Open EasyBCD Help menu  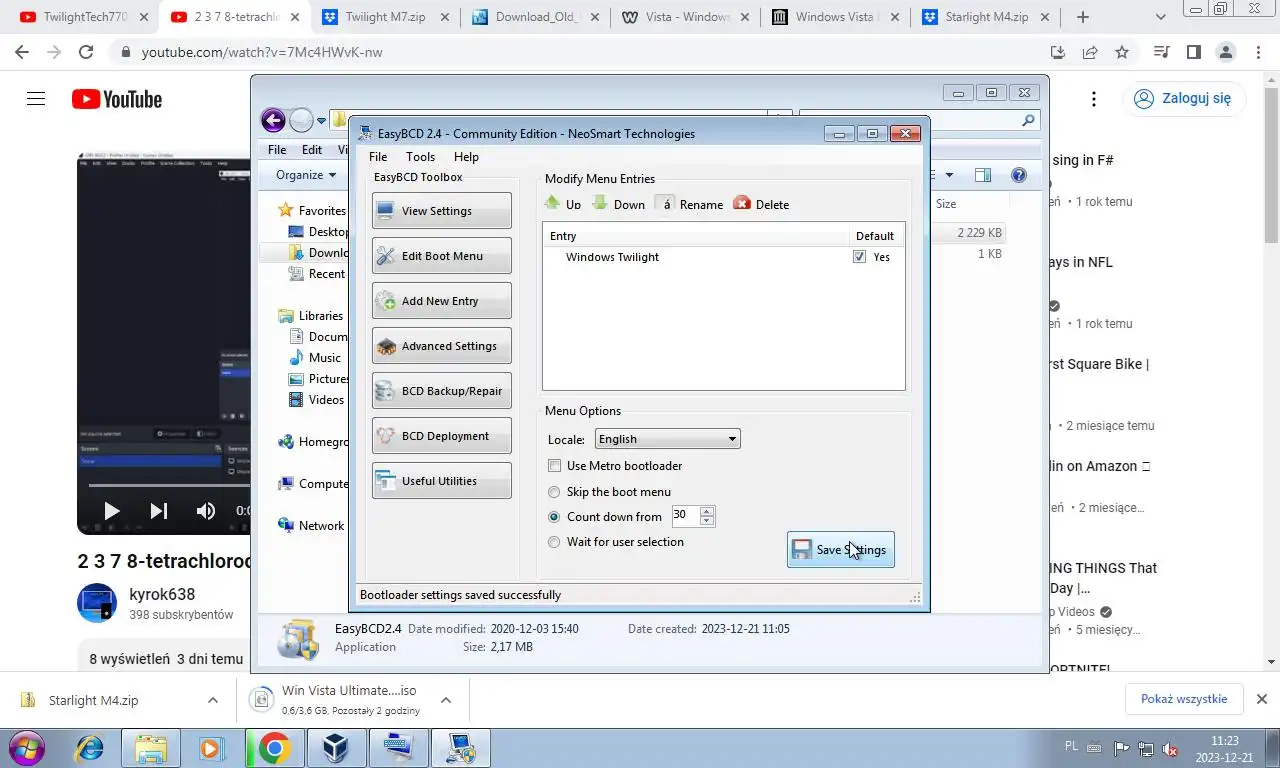click(466, 157)
